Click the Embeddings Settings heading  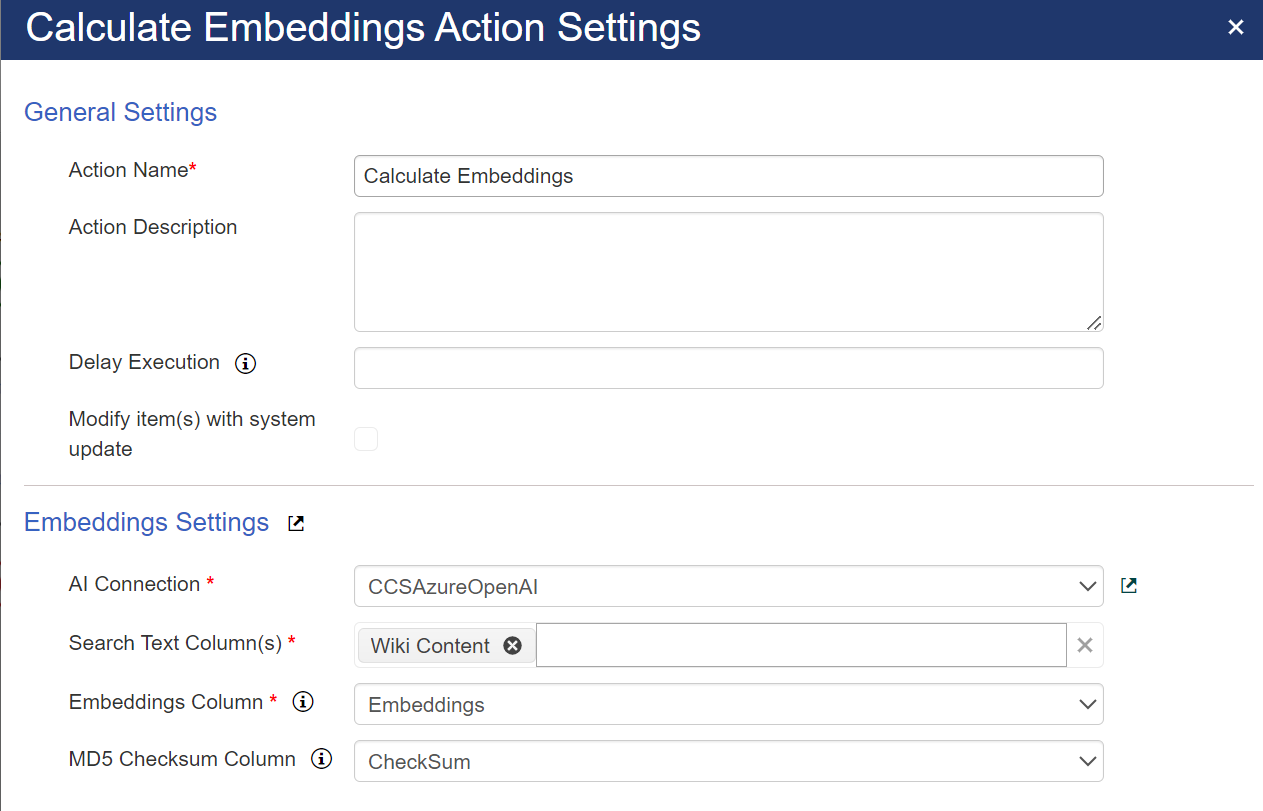pos(146,523)
